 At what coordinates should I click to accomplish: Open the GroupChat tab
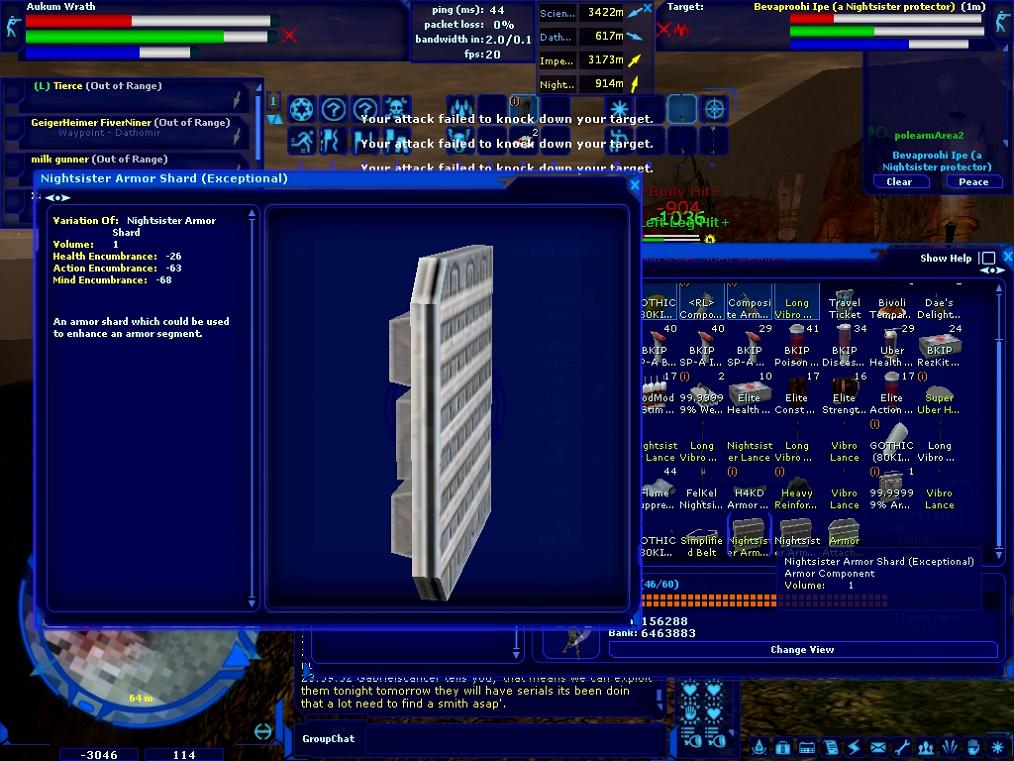click(x=329, y=738)
